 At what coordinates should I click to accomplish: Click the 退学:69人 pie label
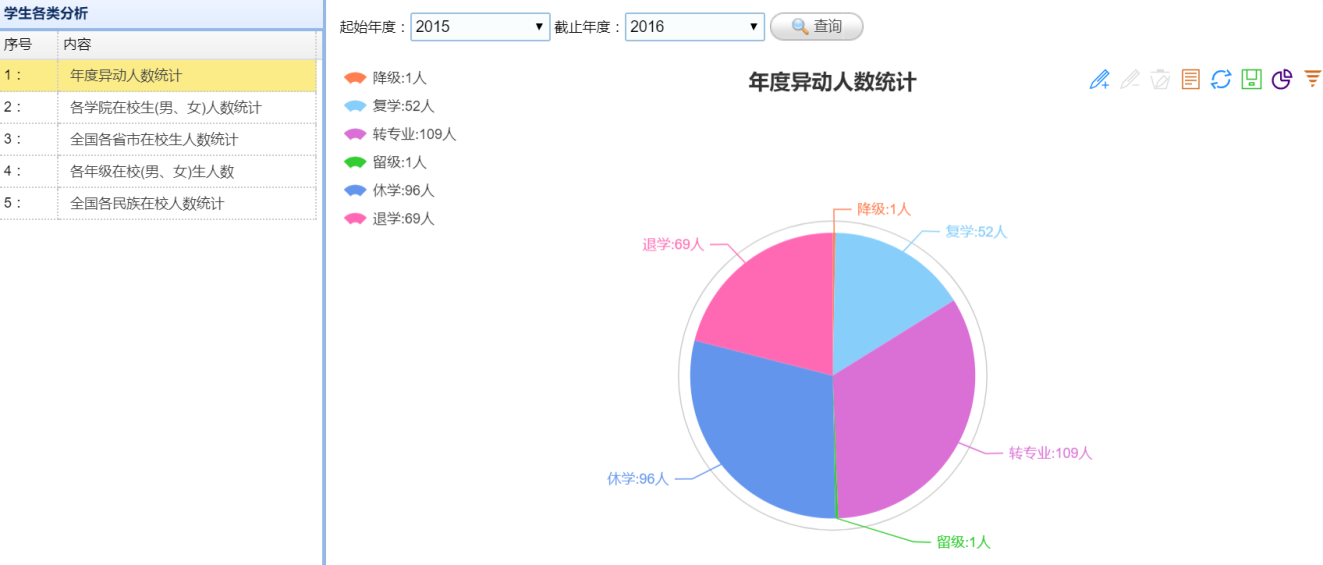[x=673, y=244]
